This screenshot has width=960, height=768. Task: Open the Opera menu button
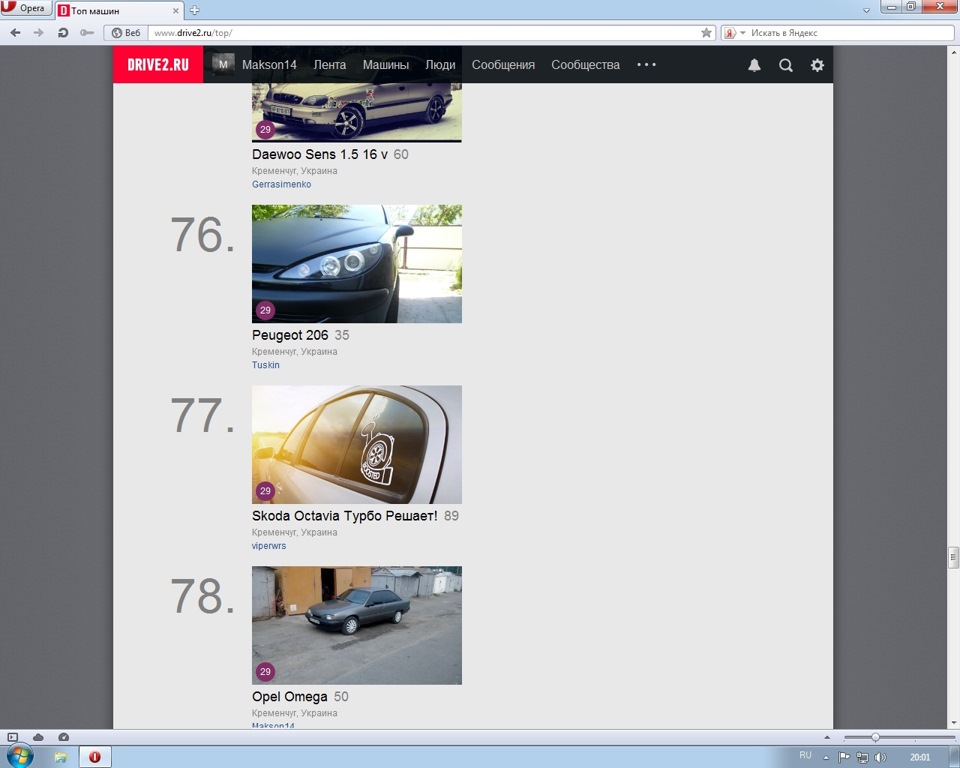26,8
